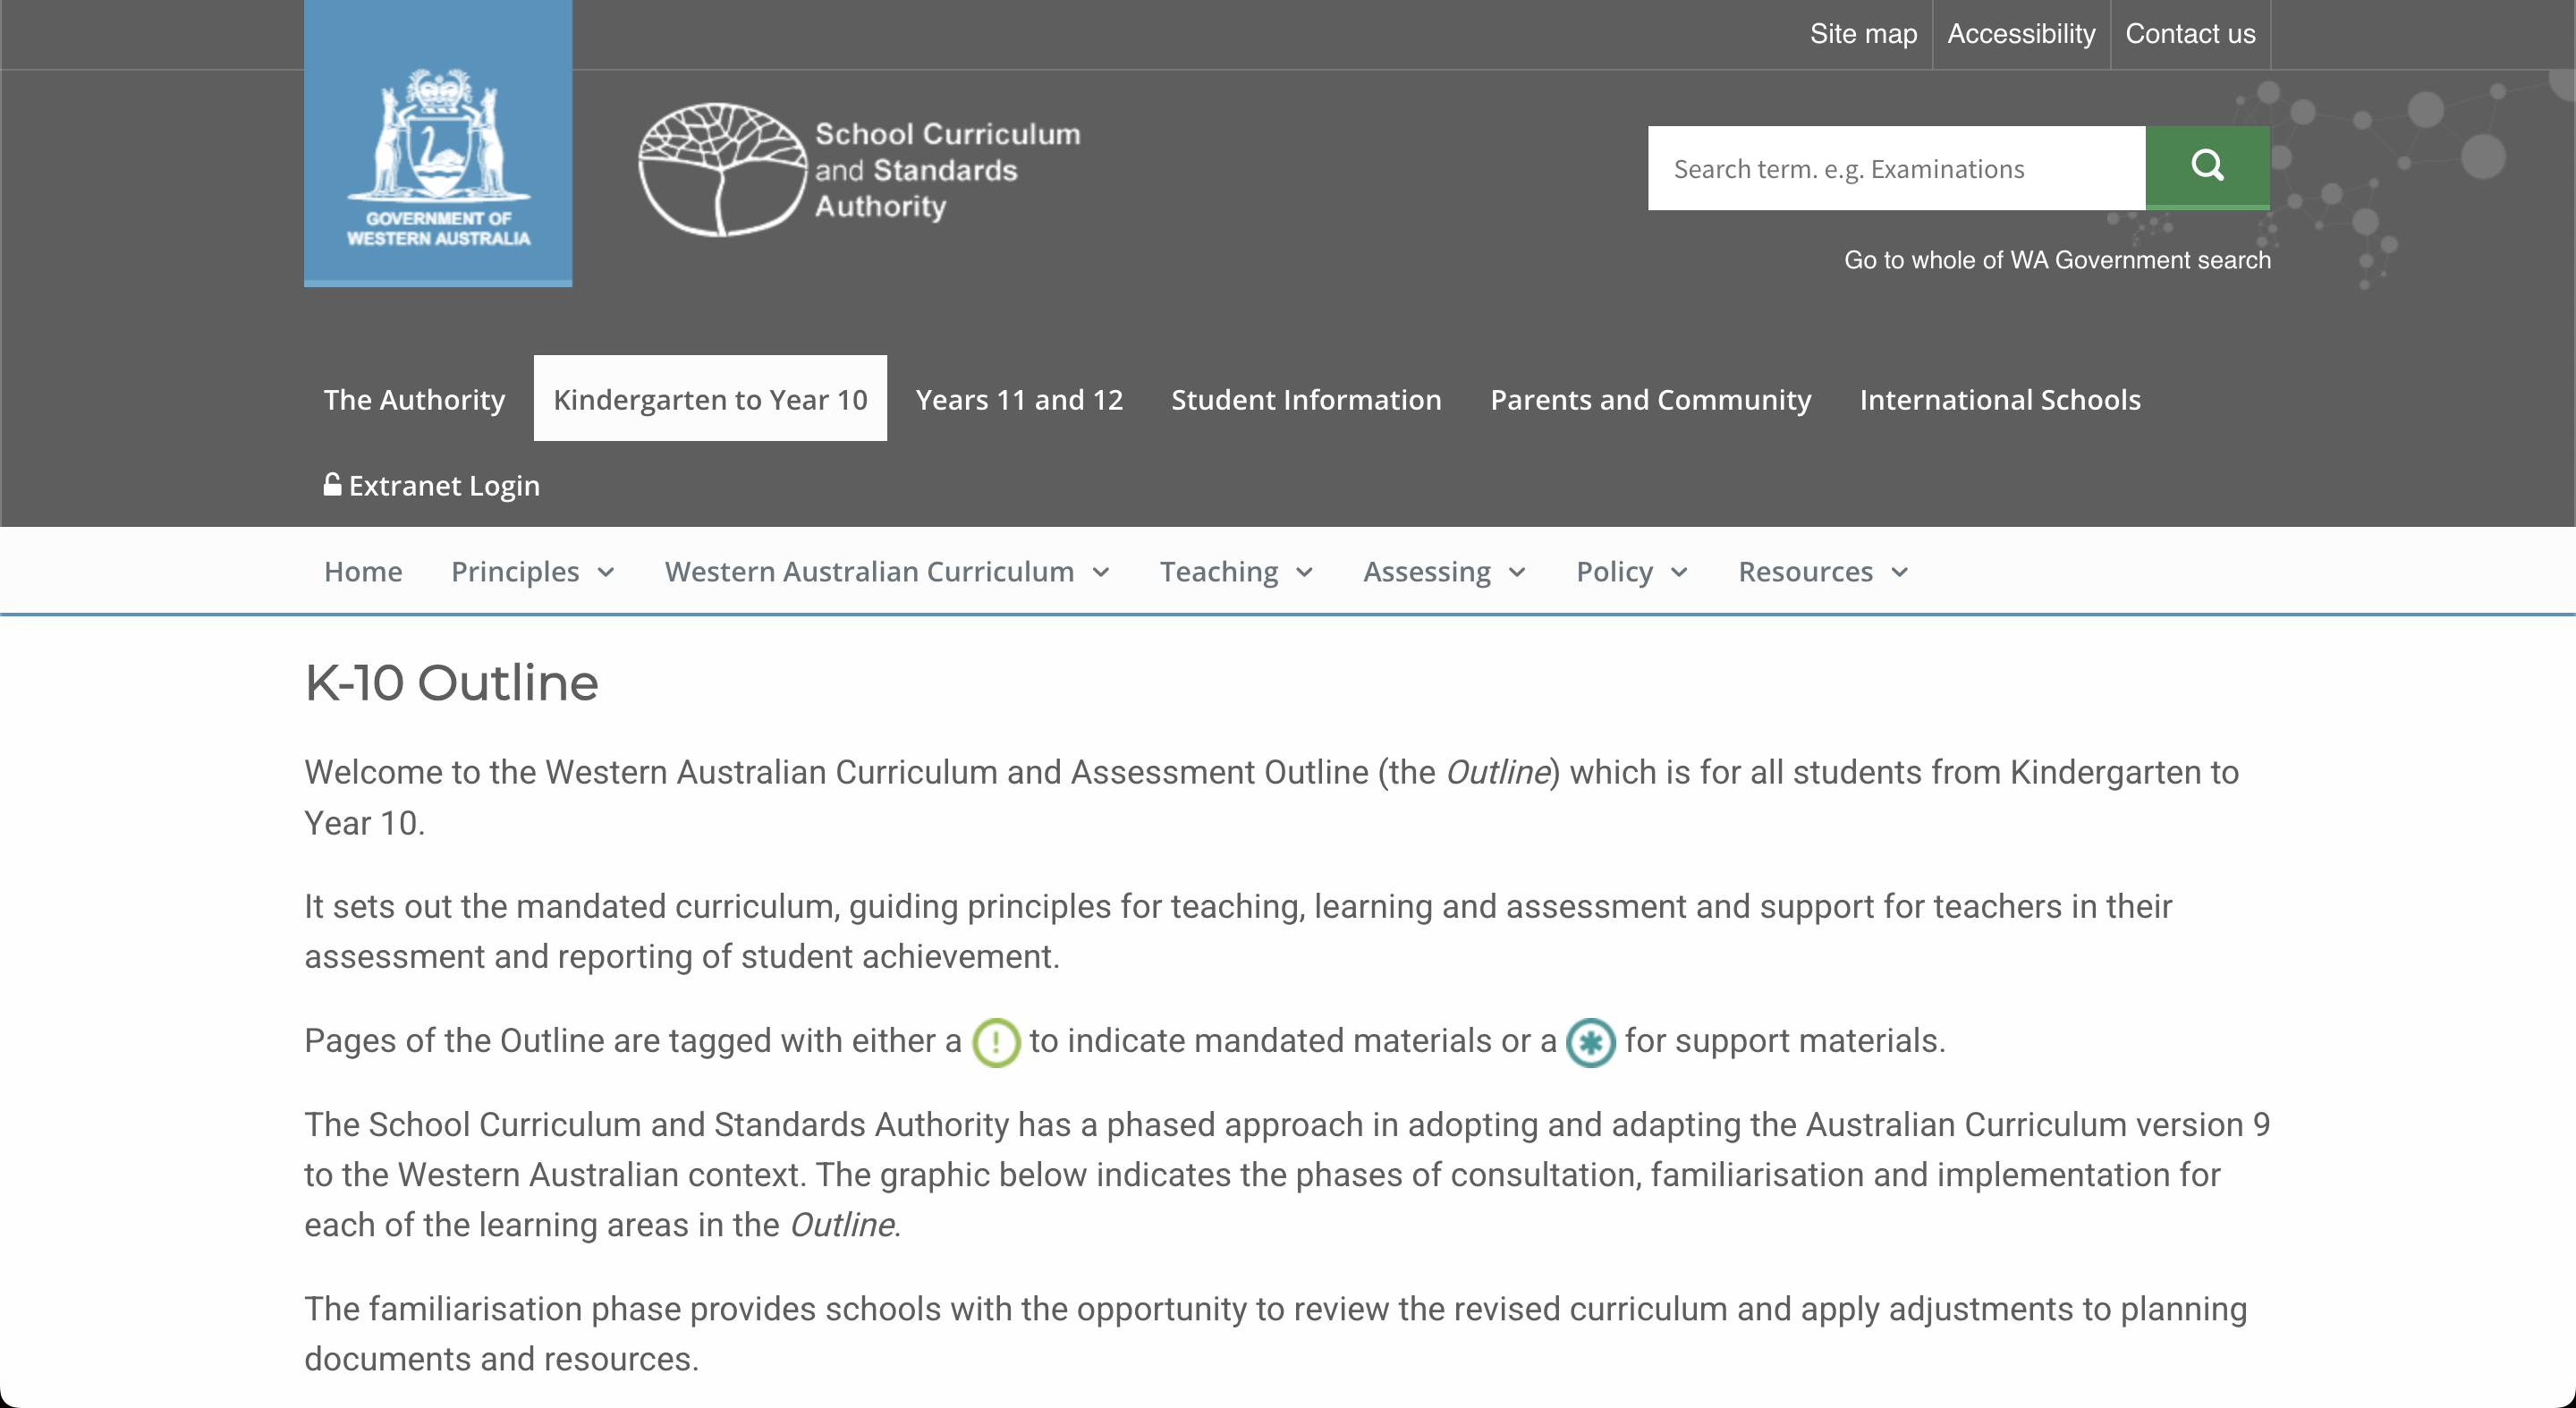Click the Contact us link
Viewport: 2576px width, 1408px height.
click(2190, 34)
